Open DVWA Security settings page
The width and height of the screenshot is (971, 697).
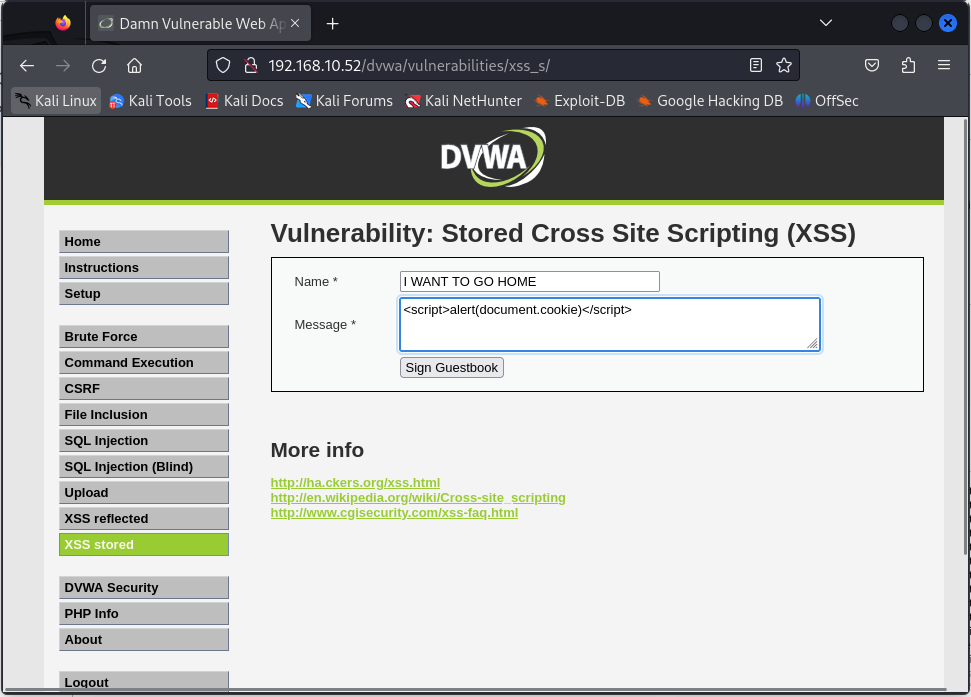pos(144,587)
